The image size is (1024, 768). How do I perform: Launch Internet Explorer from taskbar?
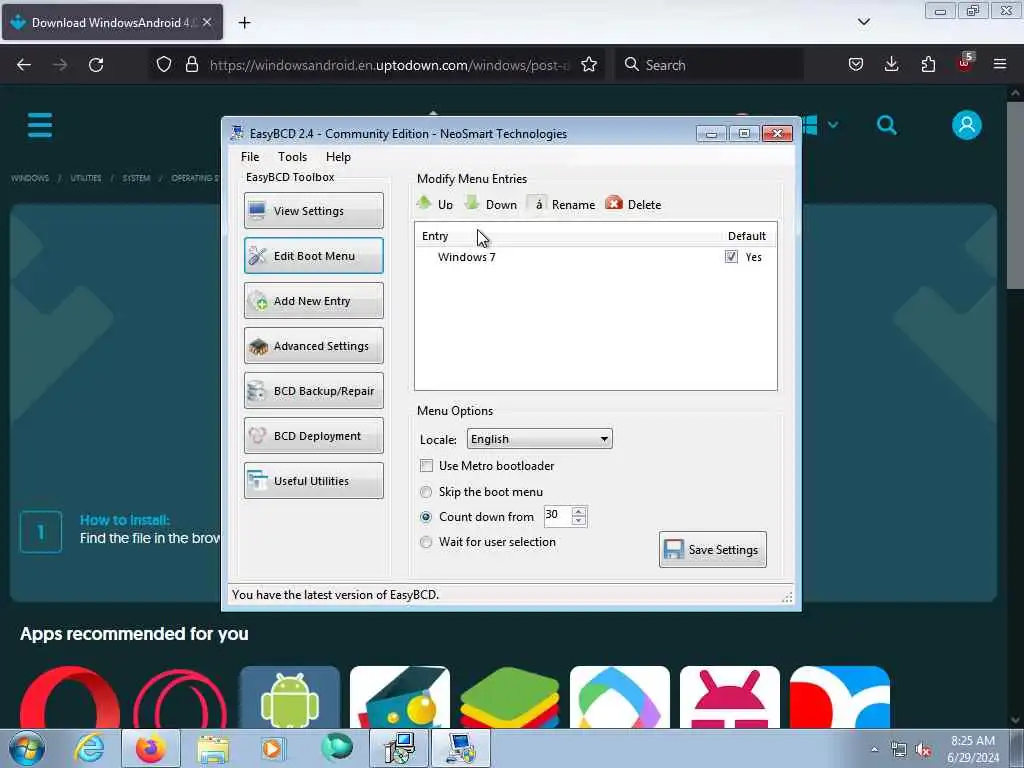tap(89, 748)
